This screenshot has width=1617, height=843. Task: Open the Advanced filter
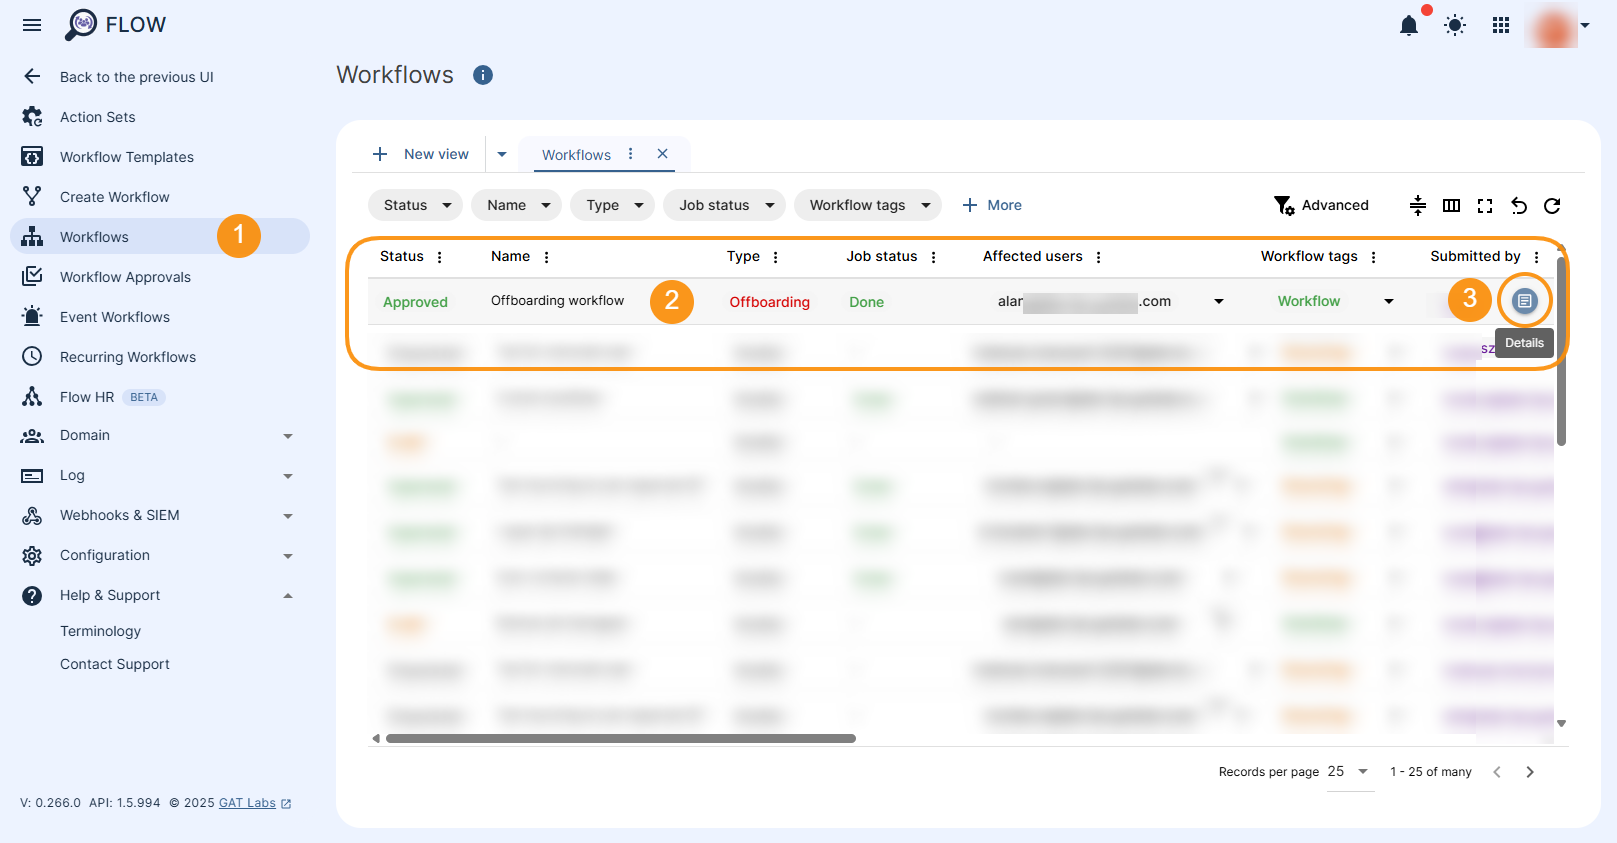tap(1321, 205)
